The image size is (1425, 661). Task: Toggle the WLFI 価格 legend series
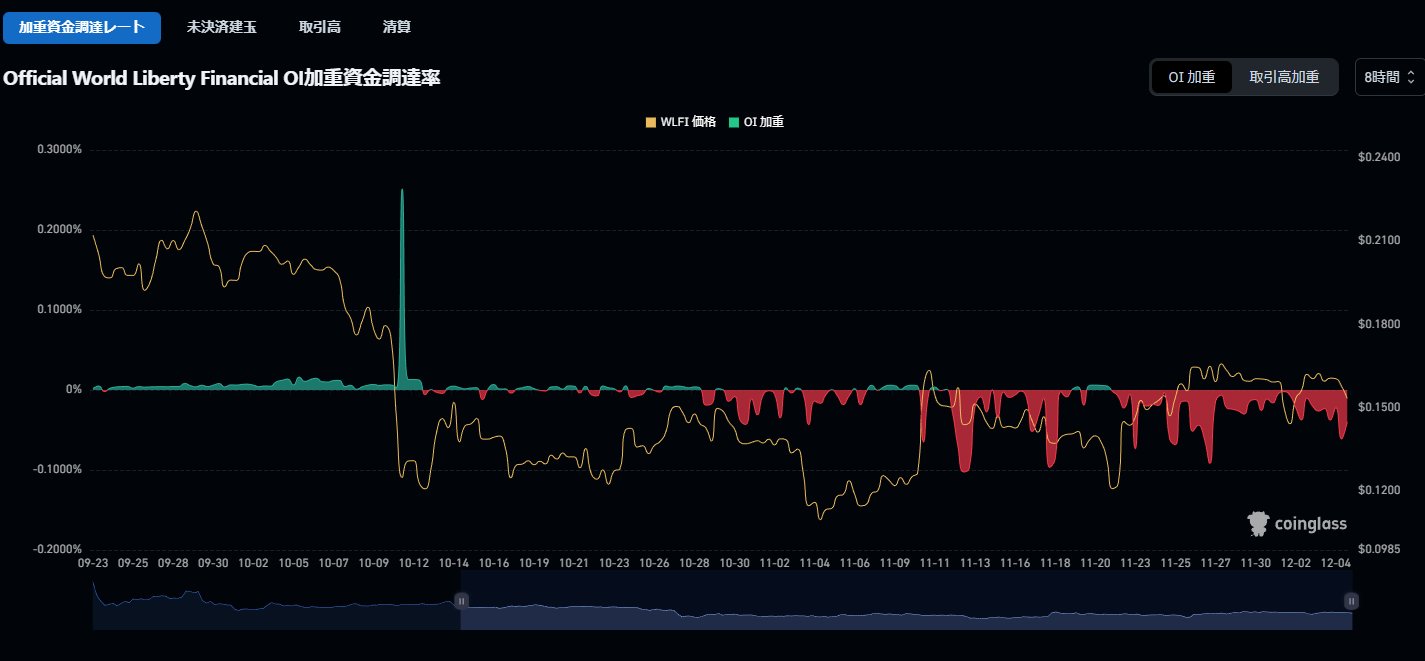pyautogui.click(x=680, y=122)
